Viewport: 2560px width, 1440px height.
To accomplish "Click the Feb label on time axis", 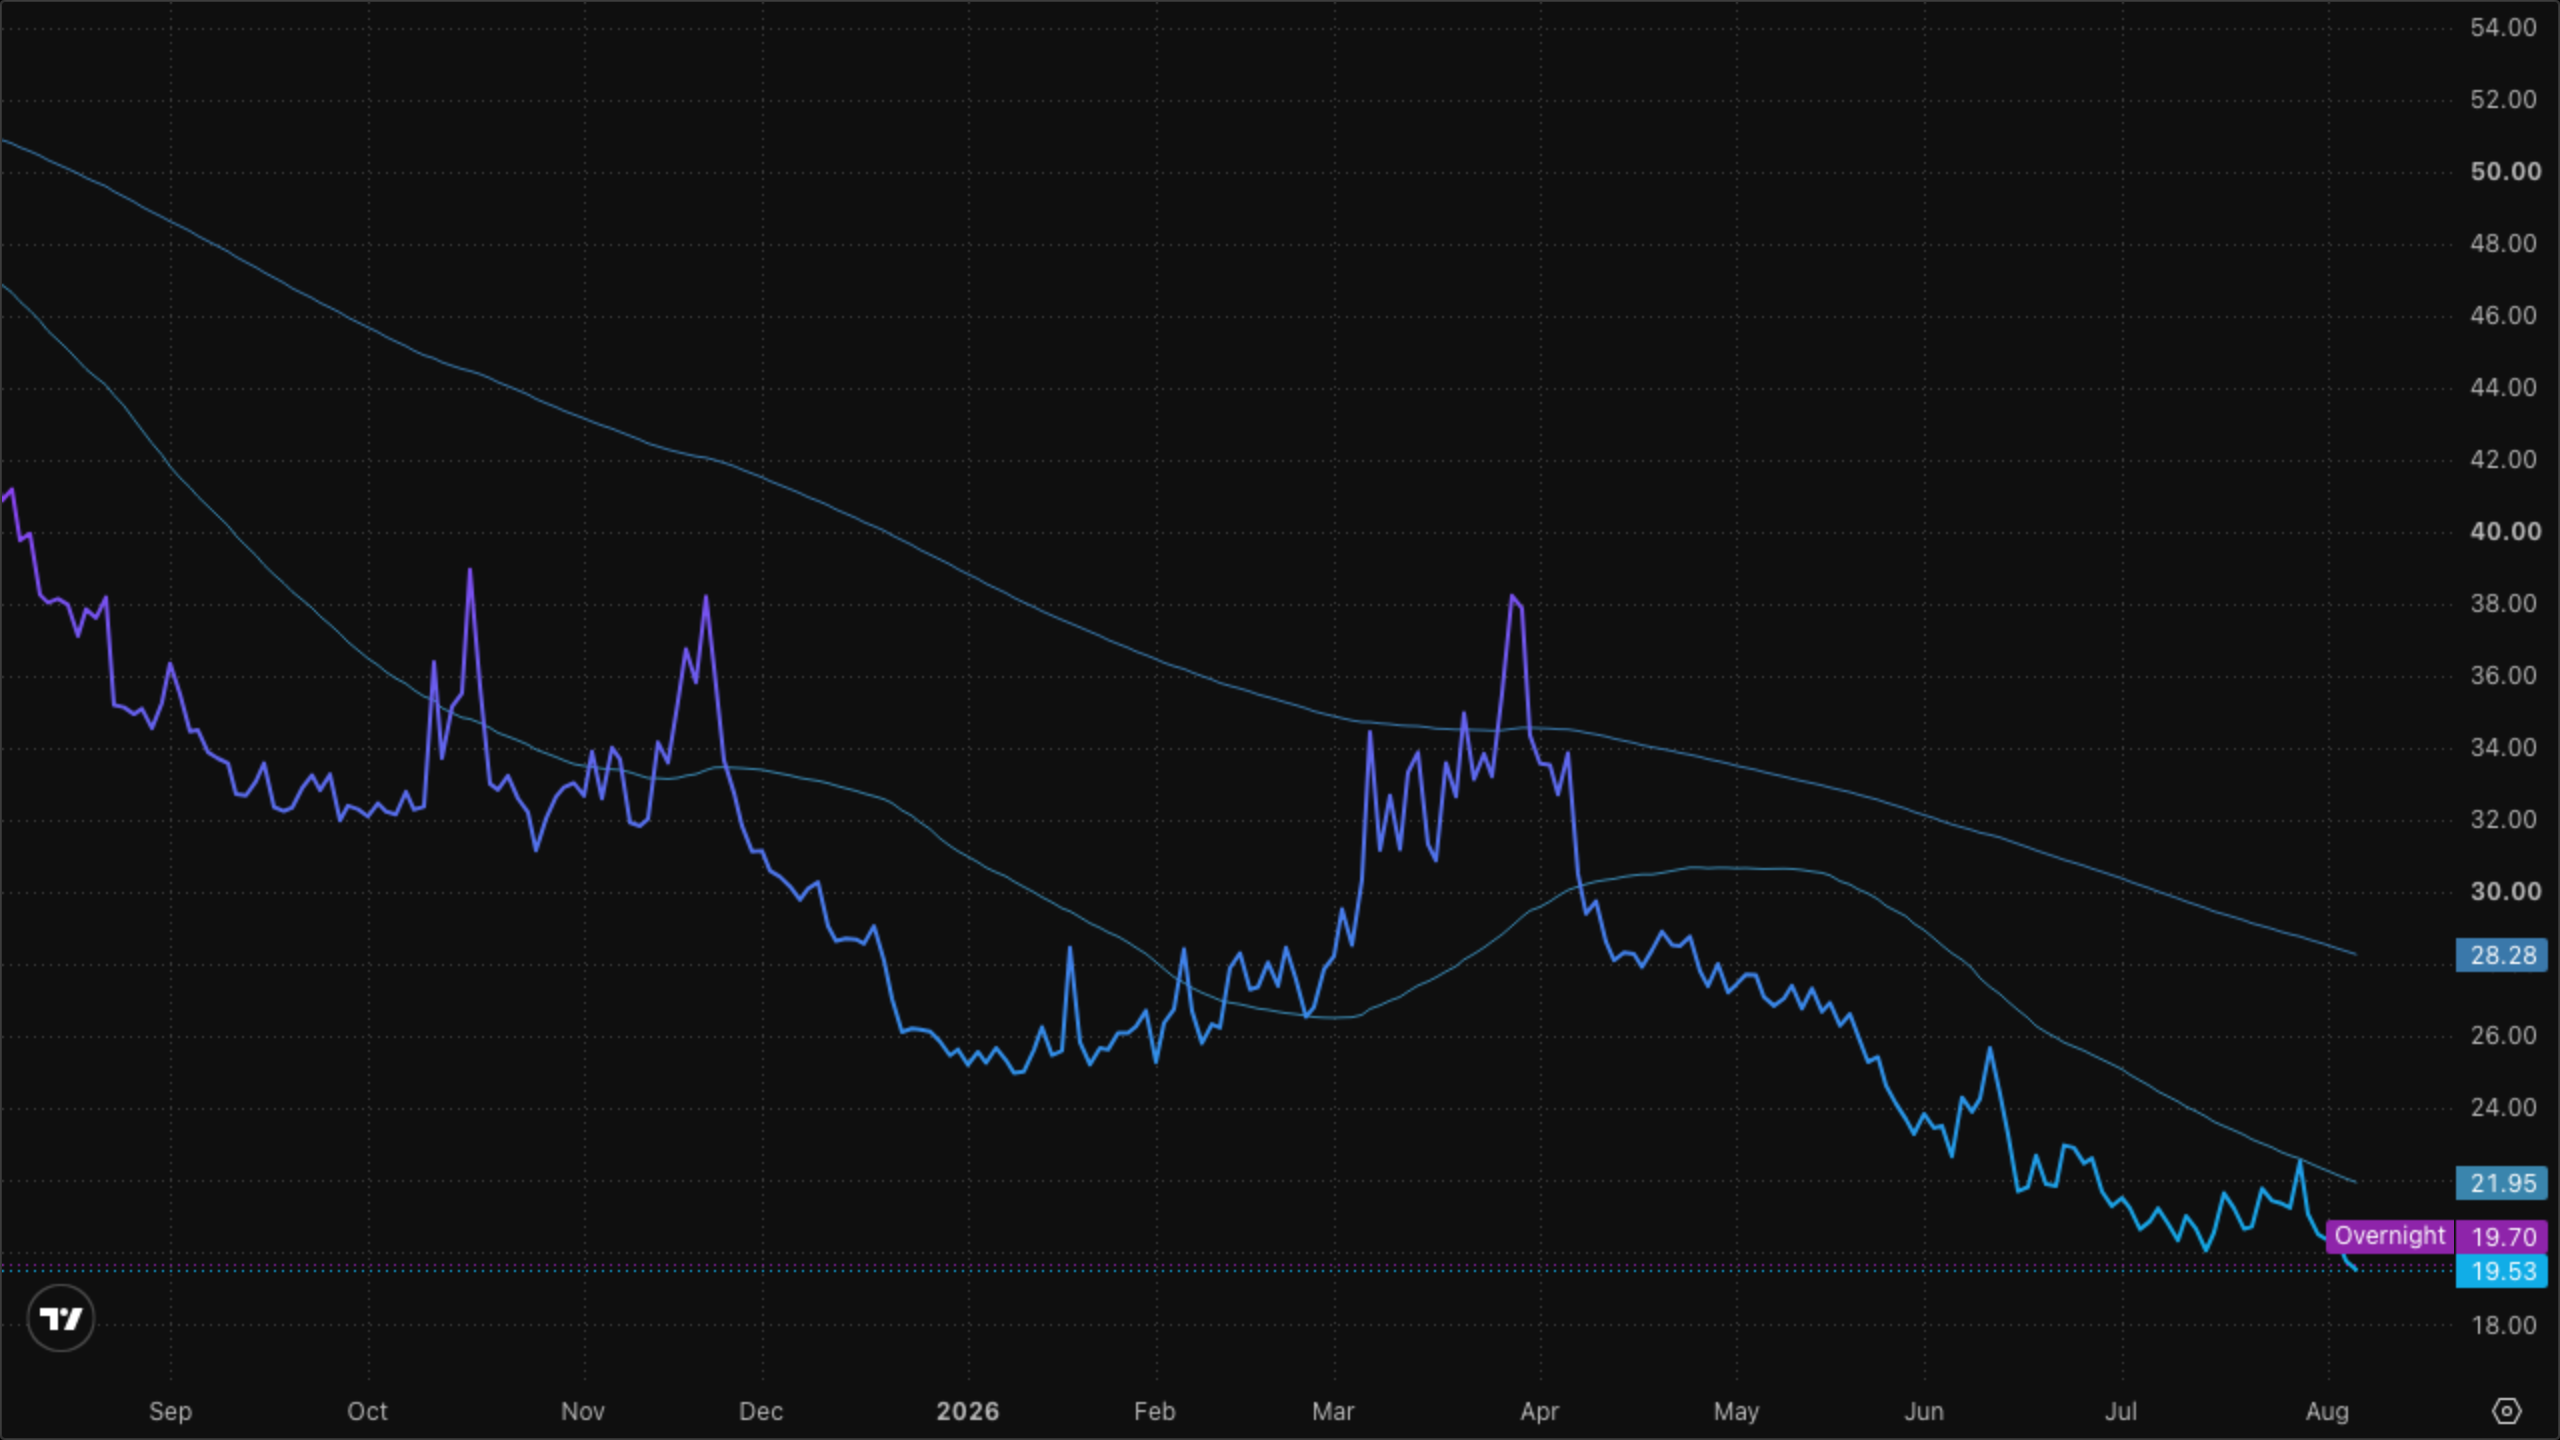I will tap(1154, 1411).
